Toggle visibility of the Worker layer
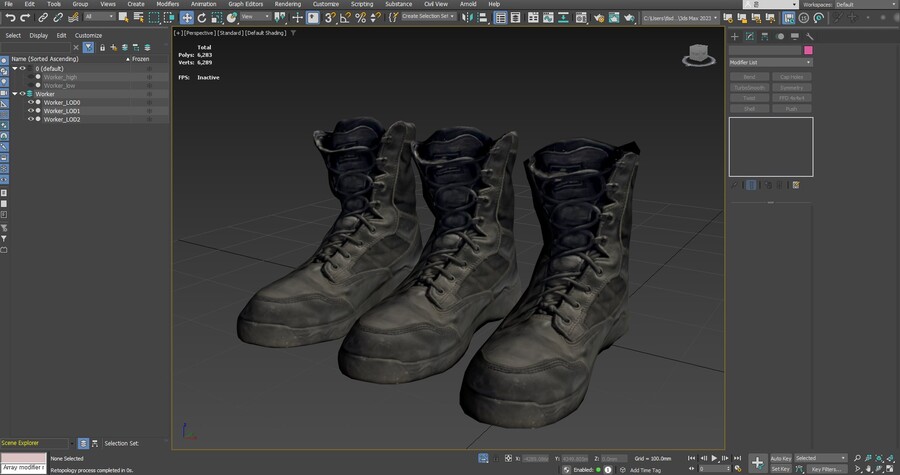Image resolution: width=900 pixels, height=475 pixels. pyautogui.click(x=21, y=94)
